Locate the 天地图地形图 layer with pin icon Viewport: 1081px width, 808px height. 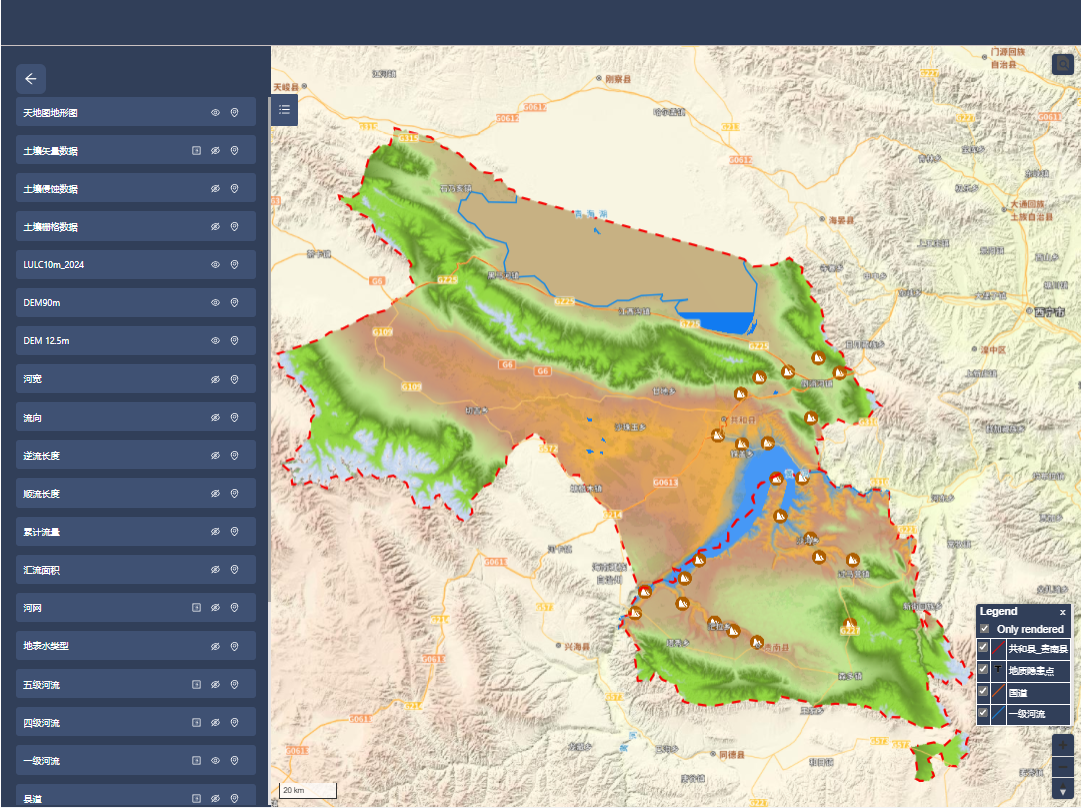point(235,113)
